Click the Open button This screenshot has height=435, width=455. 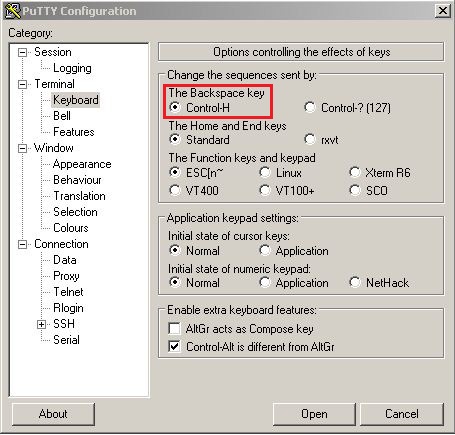tap(314, 414)
